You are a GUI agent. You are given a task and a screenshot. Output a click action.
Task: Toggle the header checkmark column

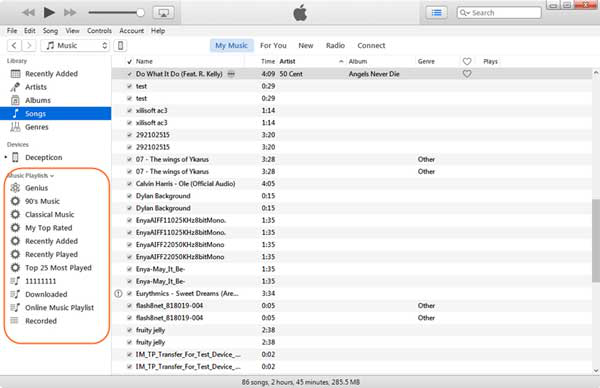pyautogui.click(x=130, y=61)
